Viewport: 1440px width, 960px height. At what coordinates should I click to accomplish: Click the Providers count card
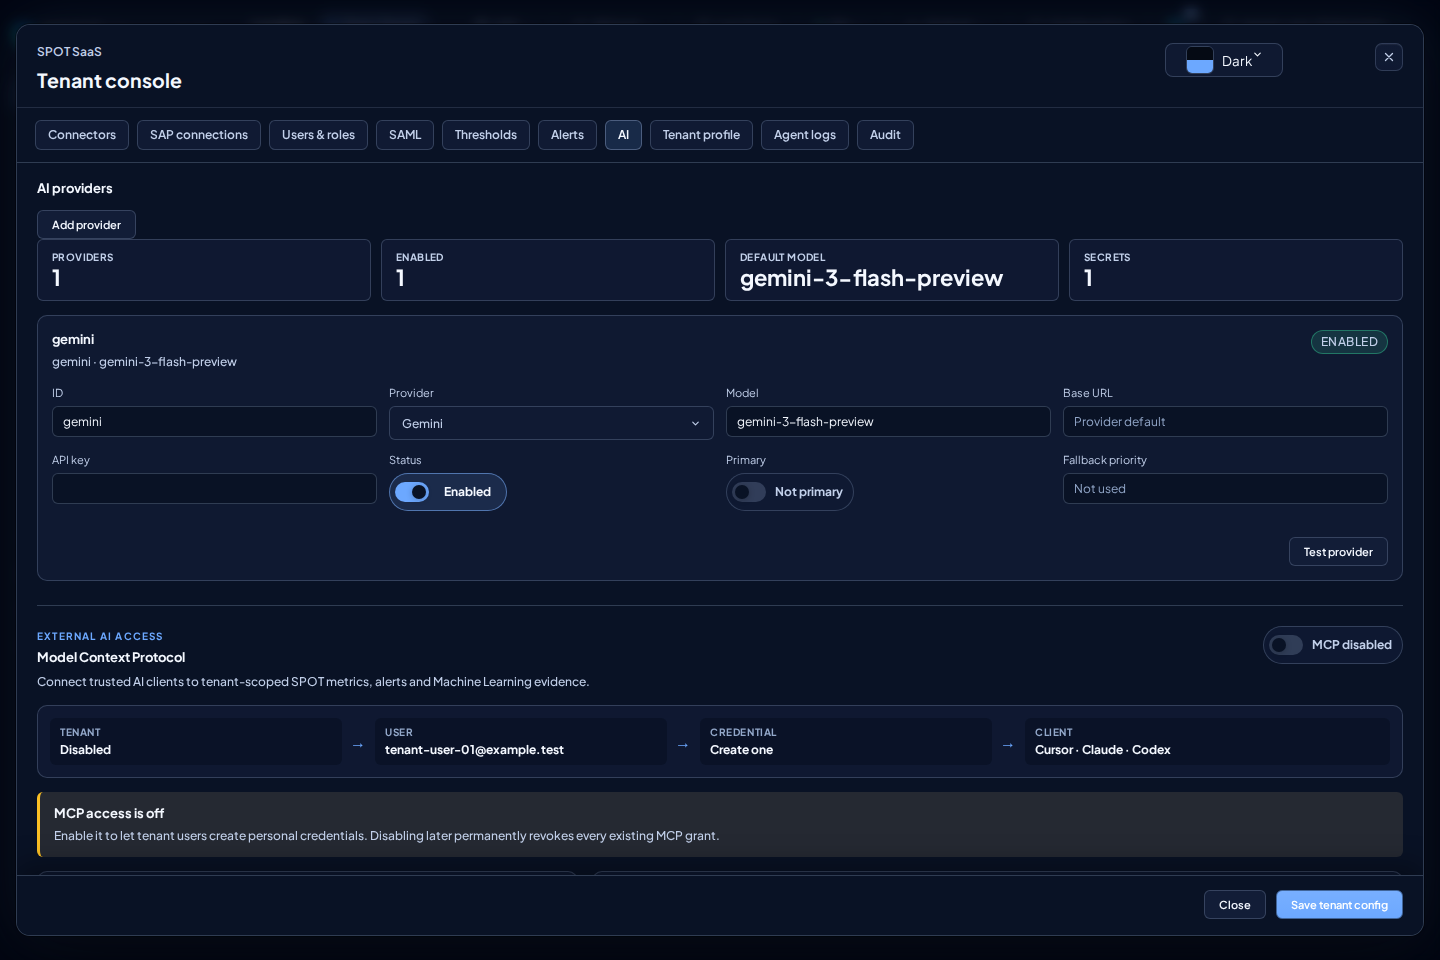click(204, 270)
